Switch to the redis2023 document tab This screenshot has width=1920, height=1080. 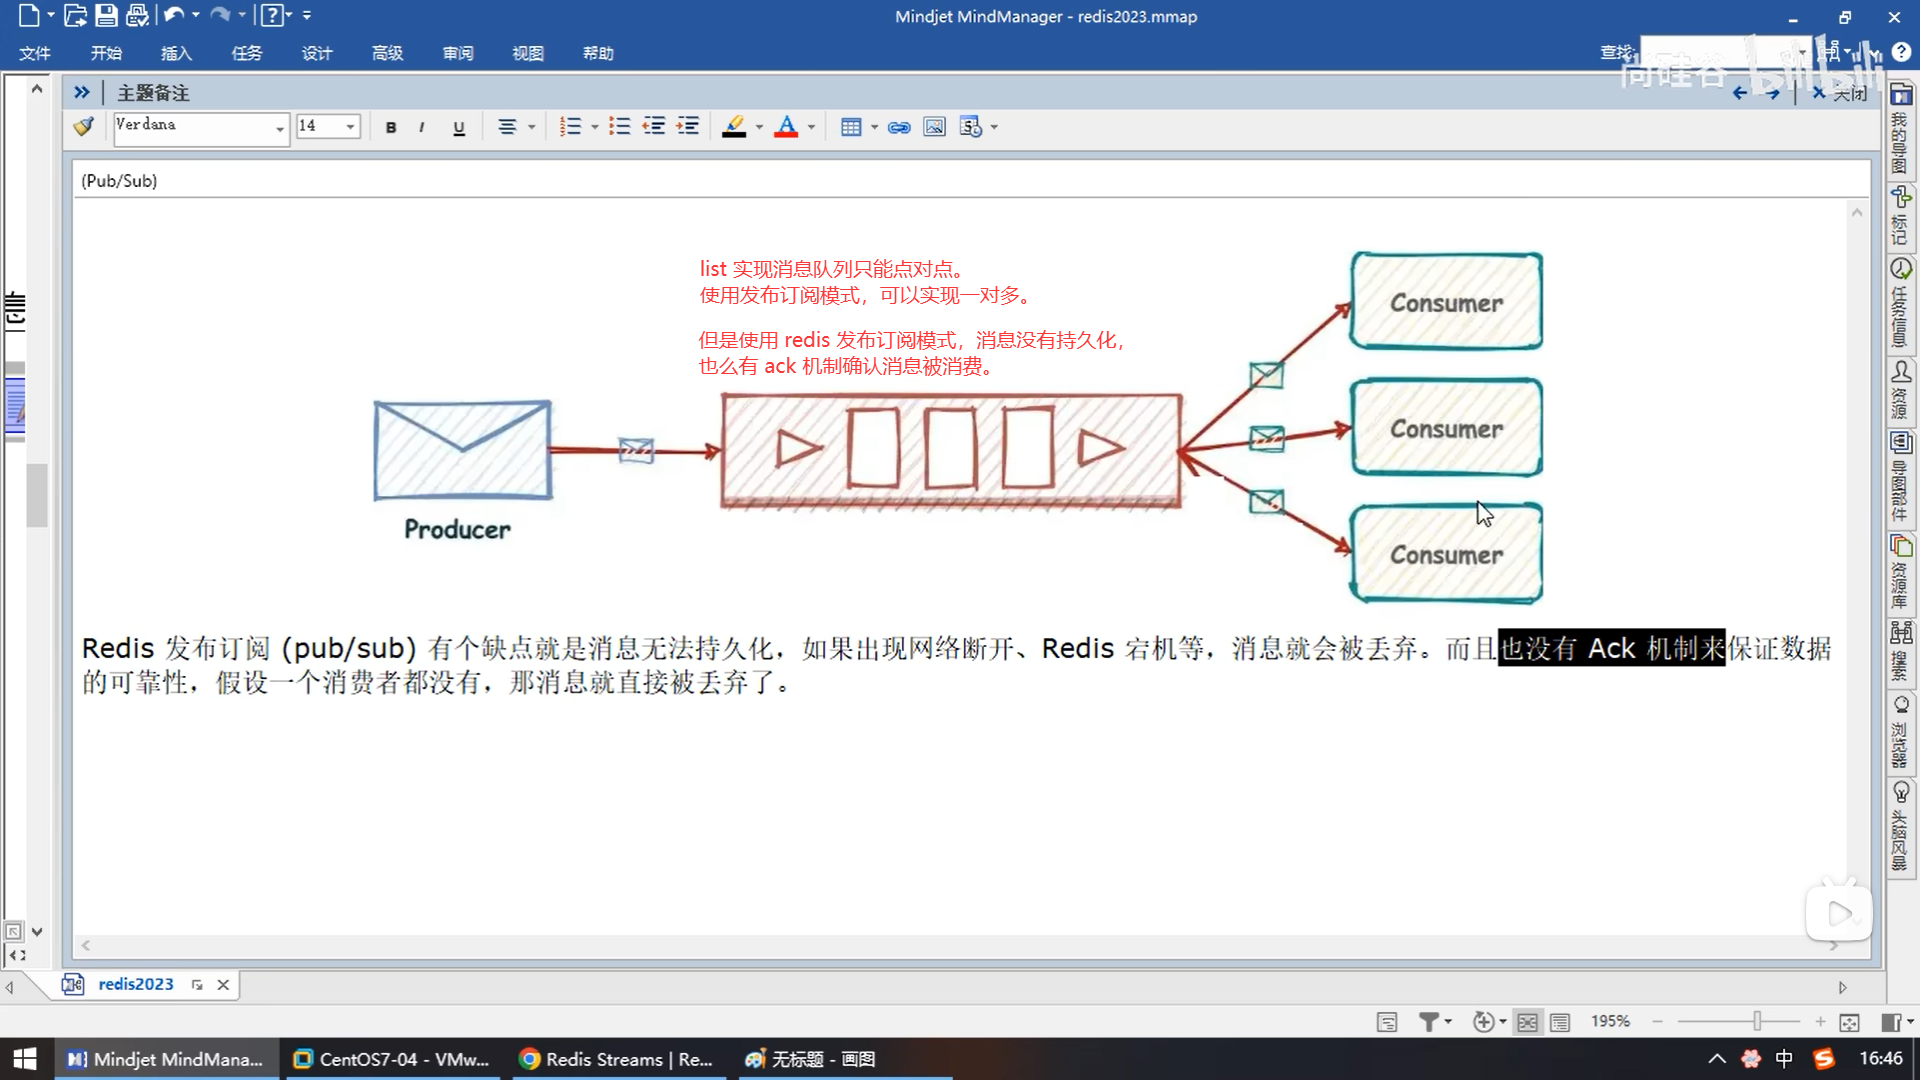point(135,984)
